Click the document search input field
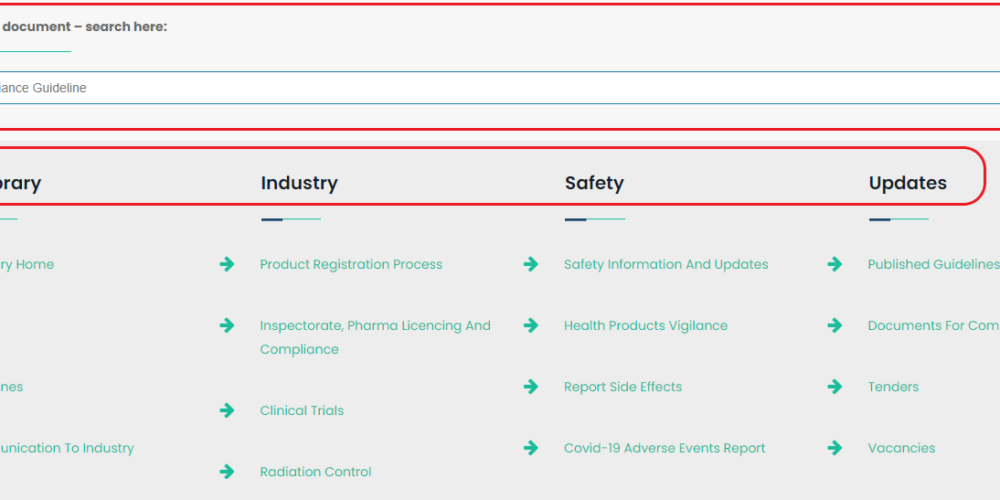 point(500,88)
